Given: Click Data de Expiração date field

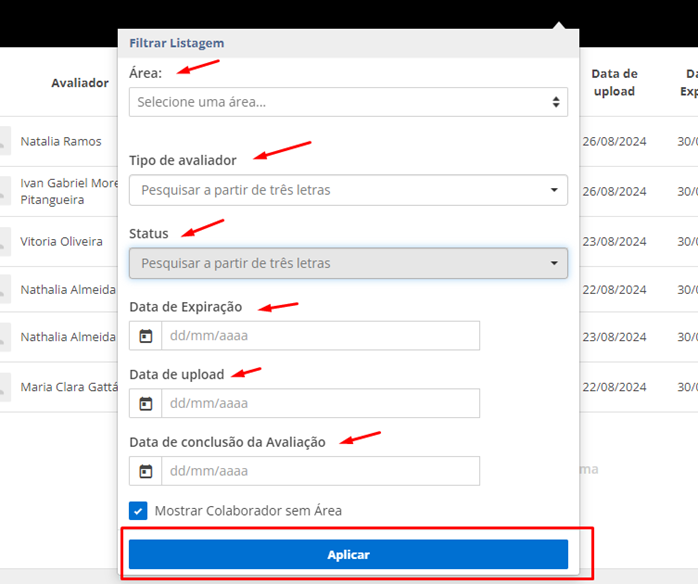Looking at the screenshot, I should click(x=320, y=336).
